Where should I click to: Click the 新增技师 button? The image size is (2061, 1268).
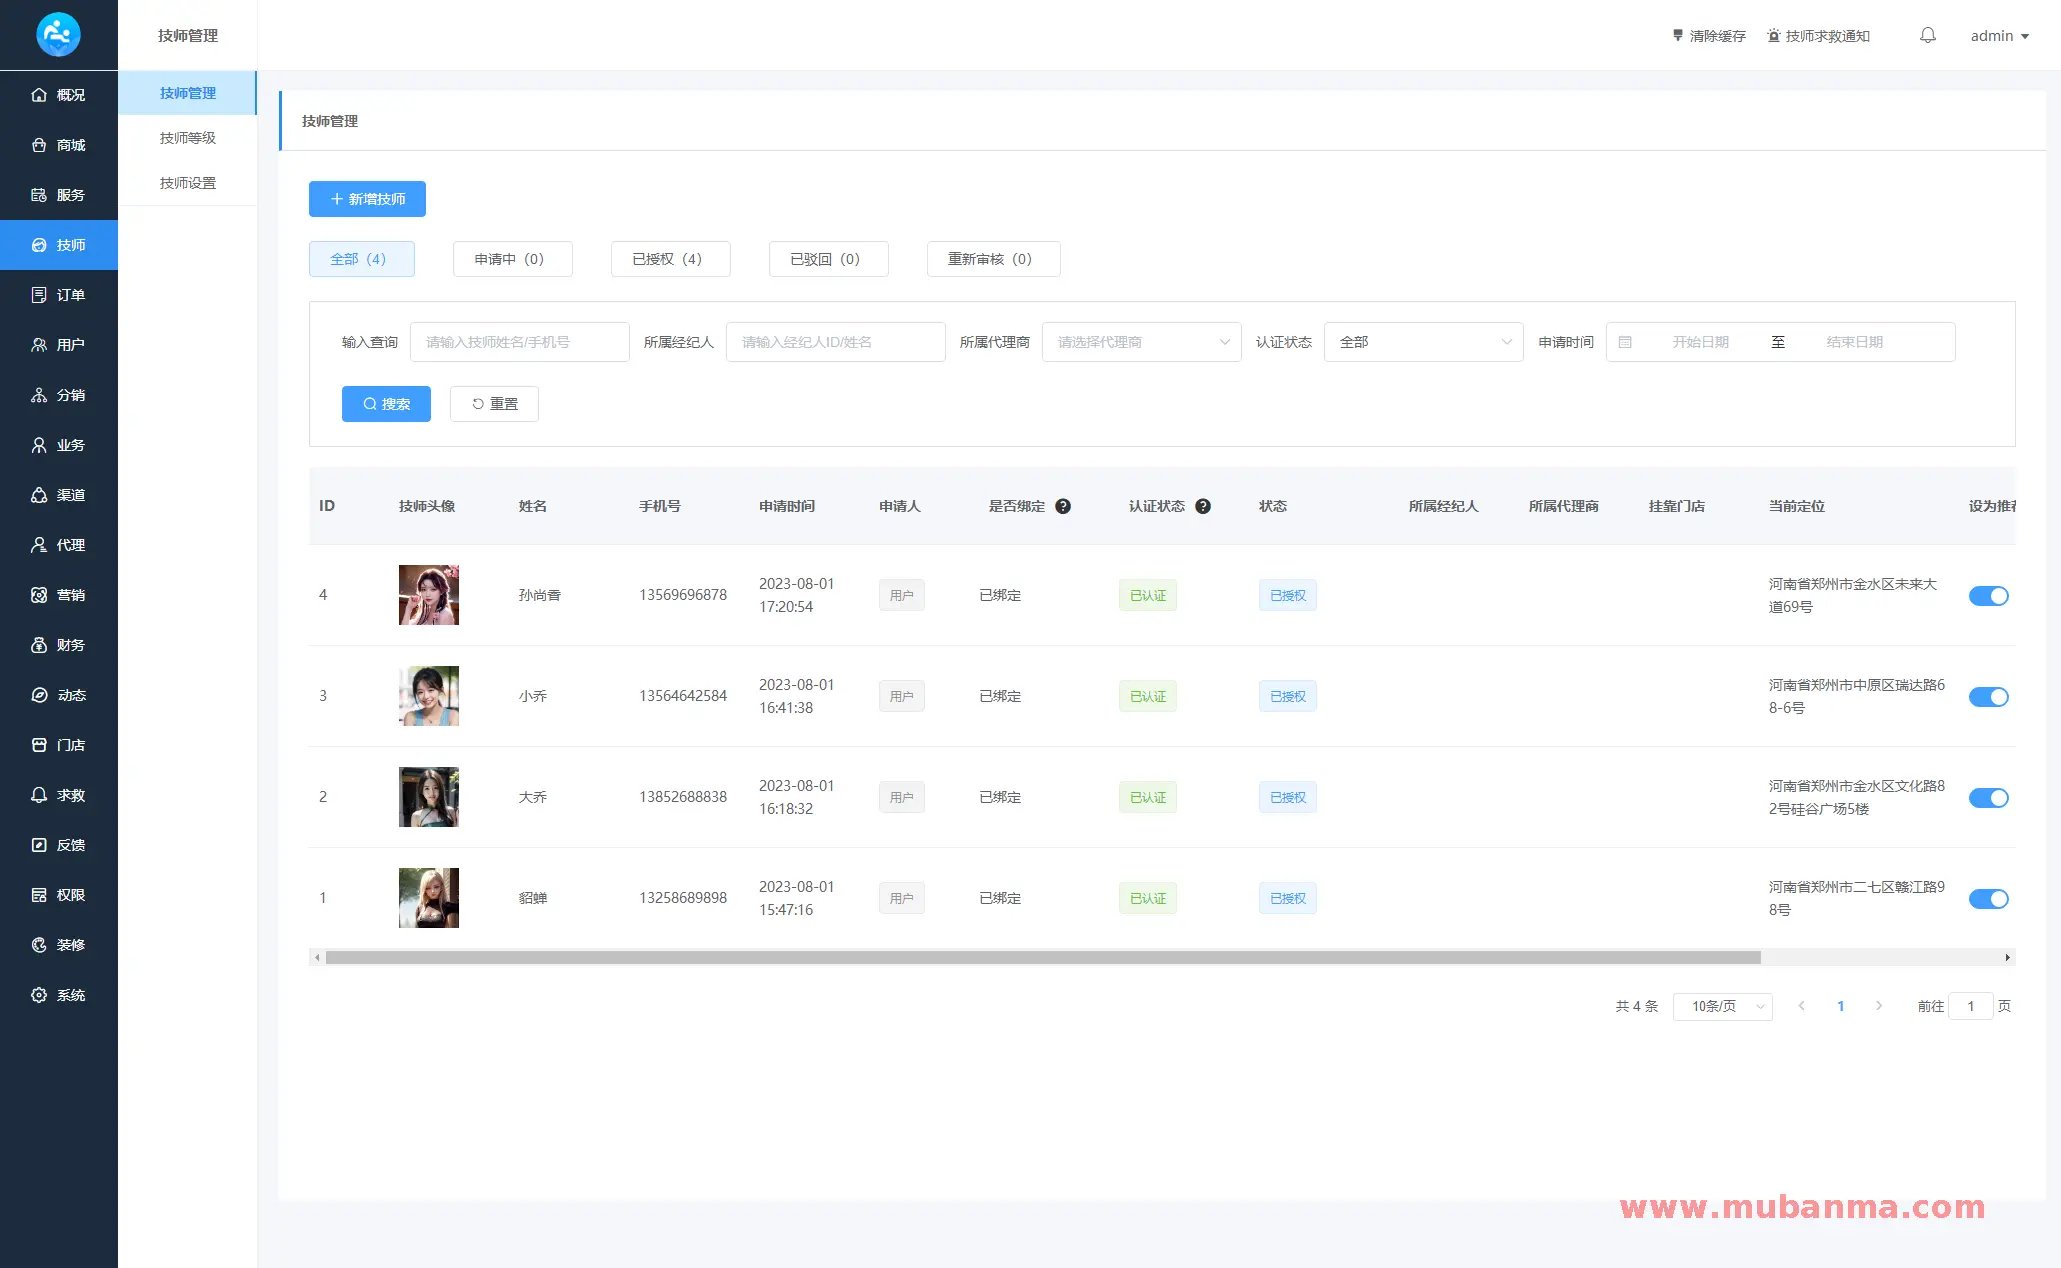(x=367, y=199)
